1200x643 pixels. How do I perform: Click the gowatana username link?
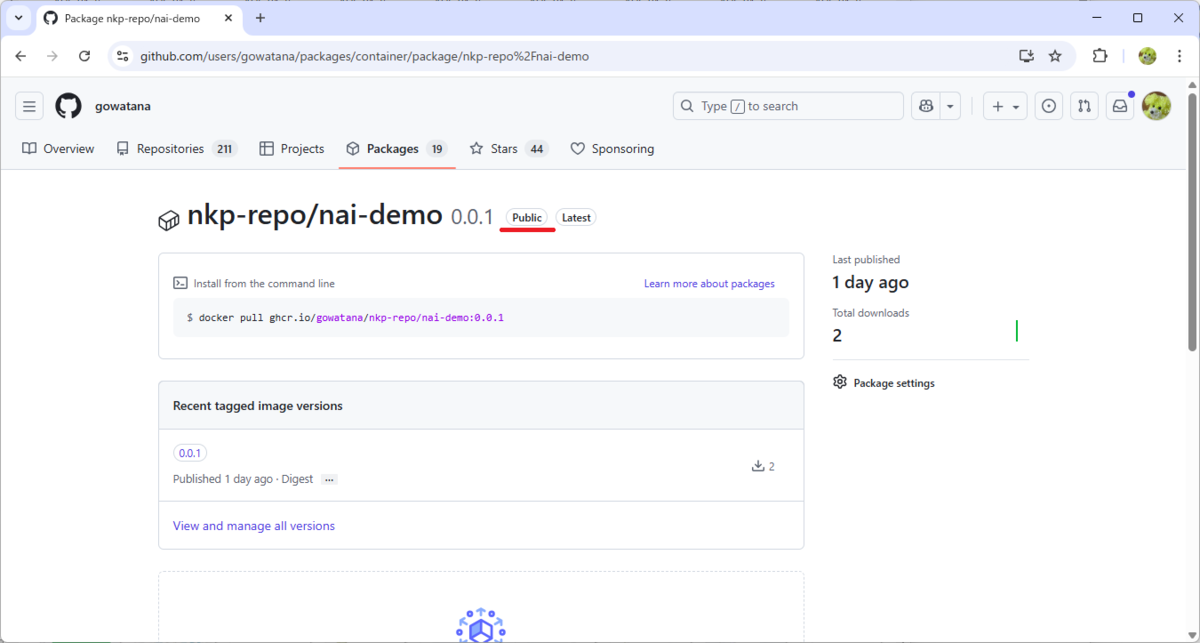coord(123,106)
